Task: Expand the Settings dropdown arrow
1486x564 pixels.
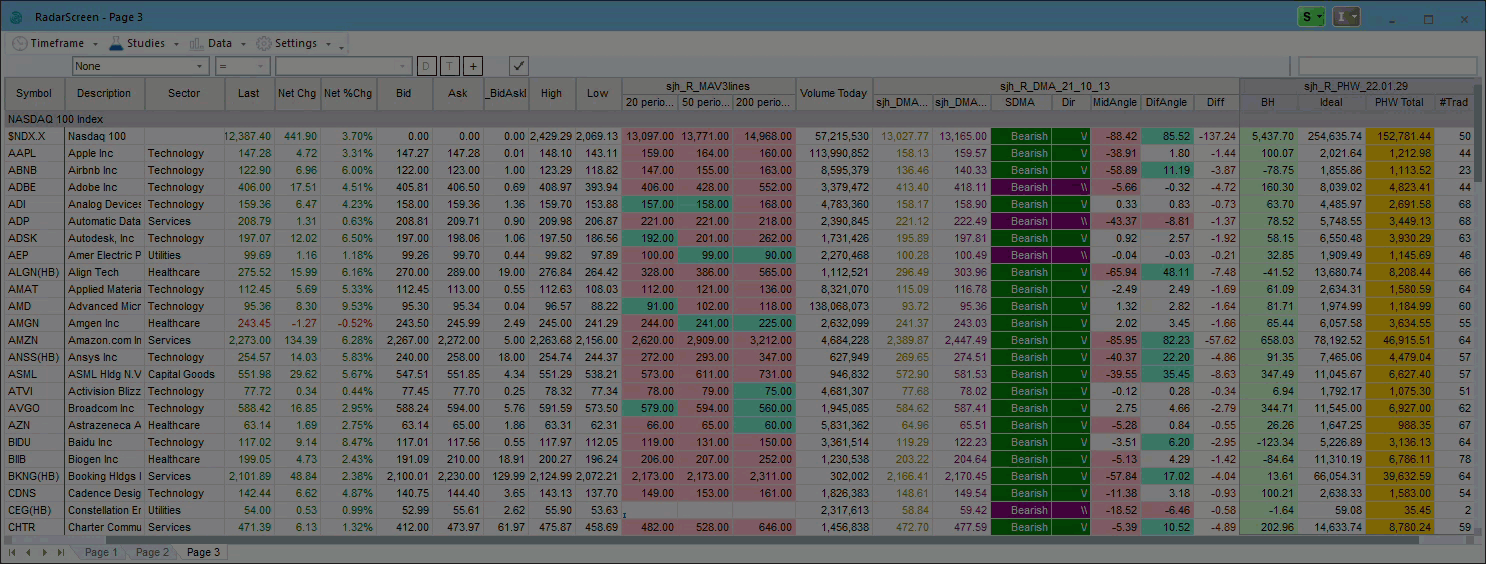Action: (x=327, y=44)
